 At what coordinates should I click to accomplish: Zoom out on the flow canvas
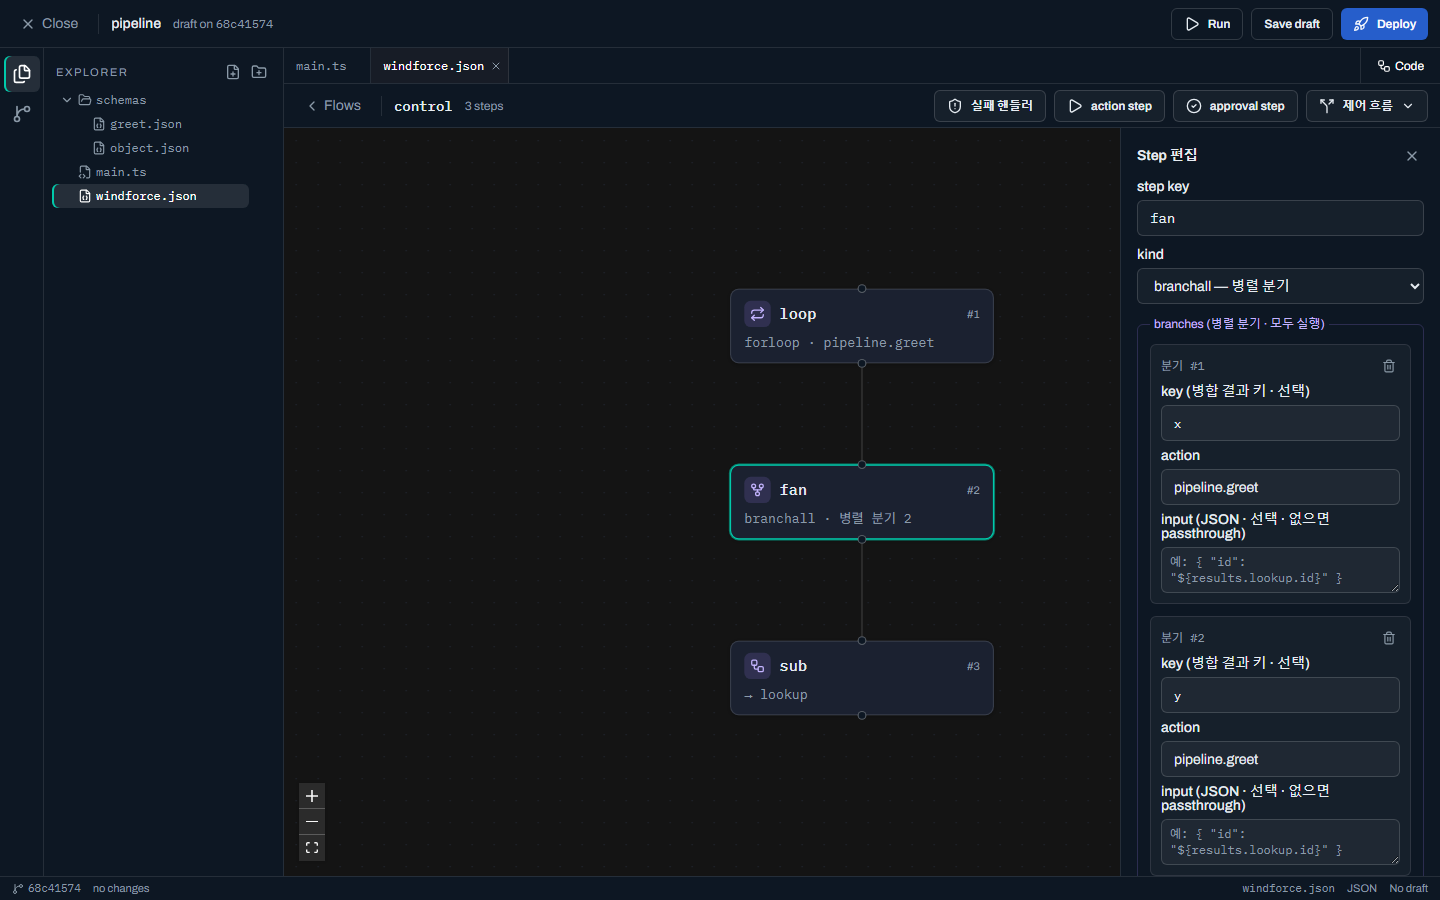click(x=312, y=822)
